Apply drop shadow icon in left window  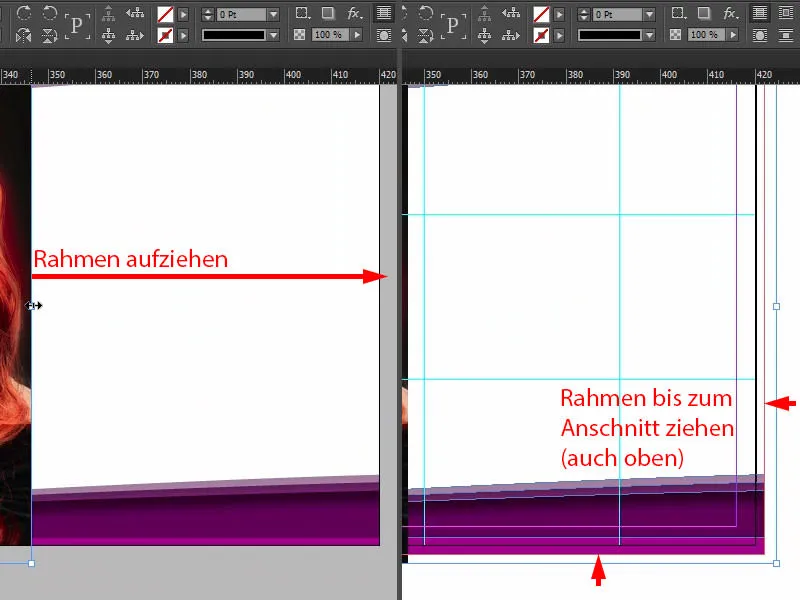[x=328, y=13]
